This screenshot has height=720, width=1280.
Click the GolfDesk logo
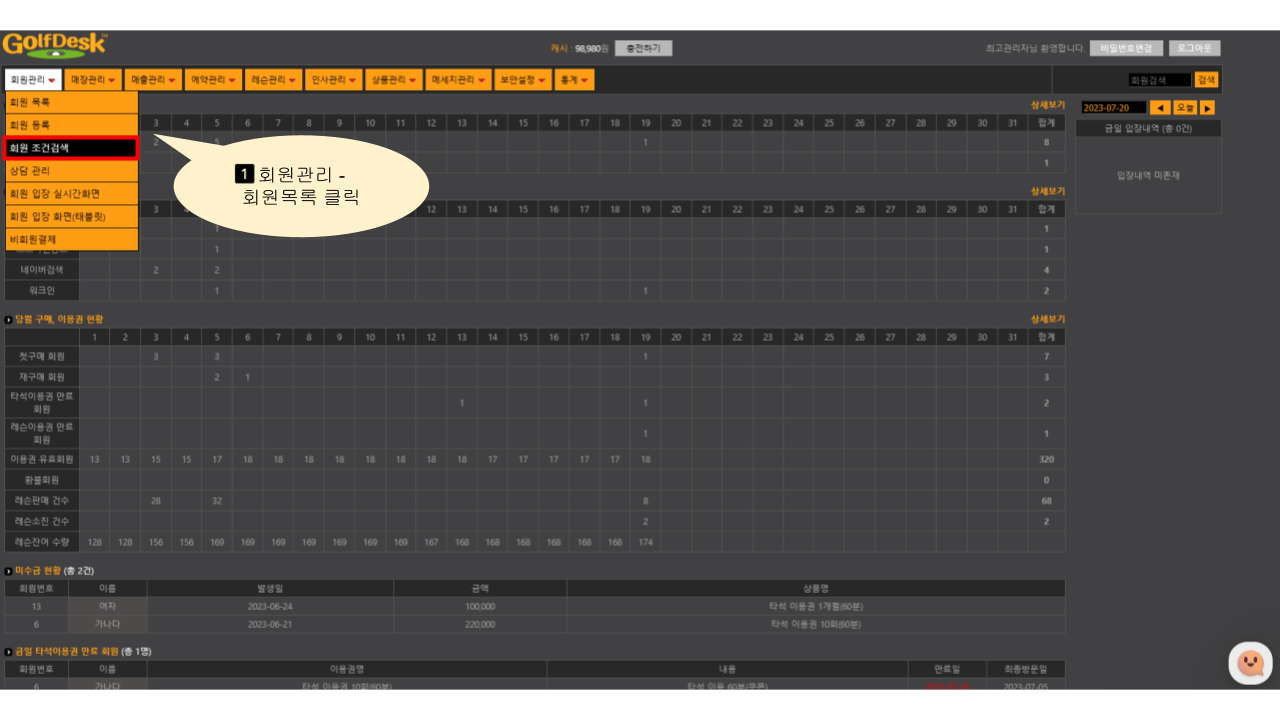[54, 46]
